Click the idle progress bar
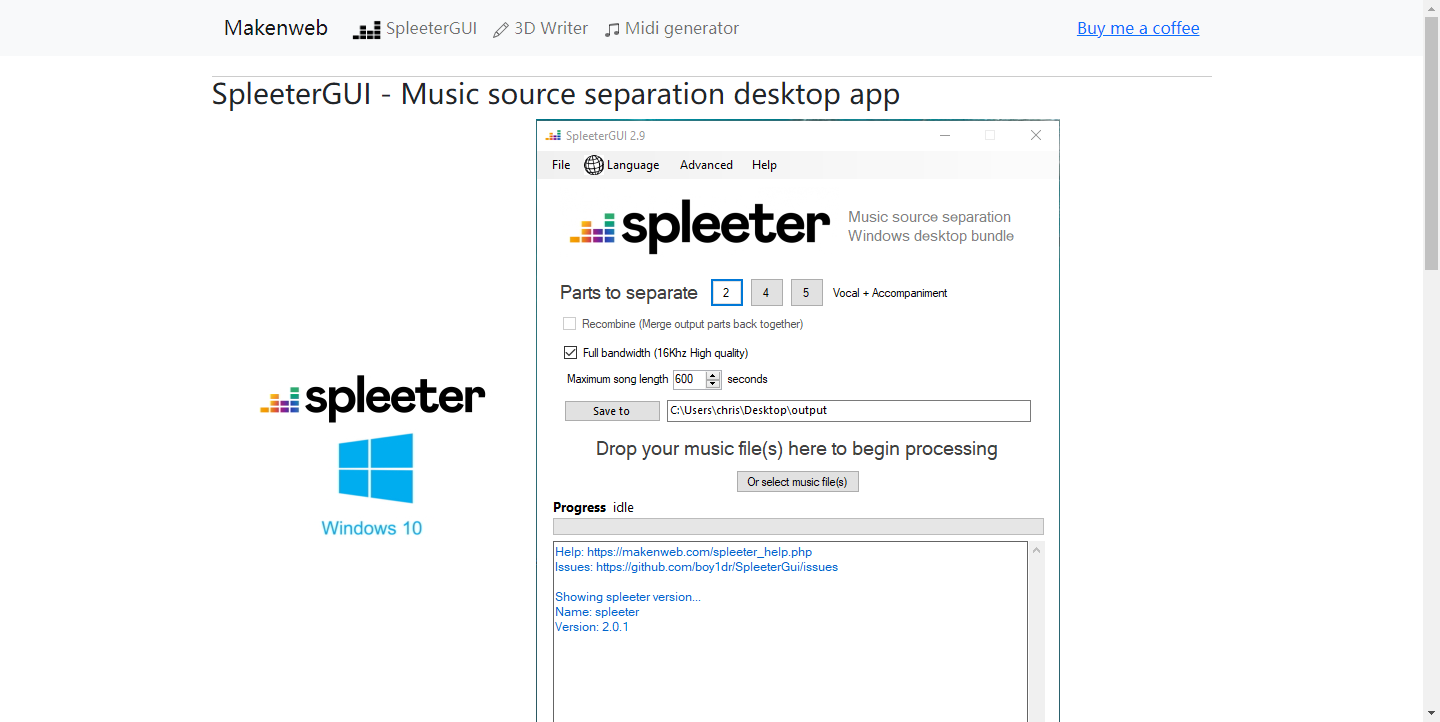Viewport: 1440px width, 722px height. coord(798,526)
